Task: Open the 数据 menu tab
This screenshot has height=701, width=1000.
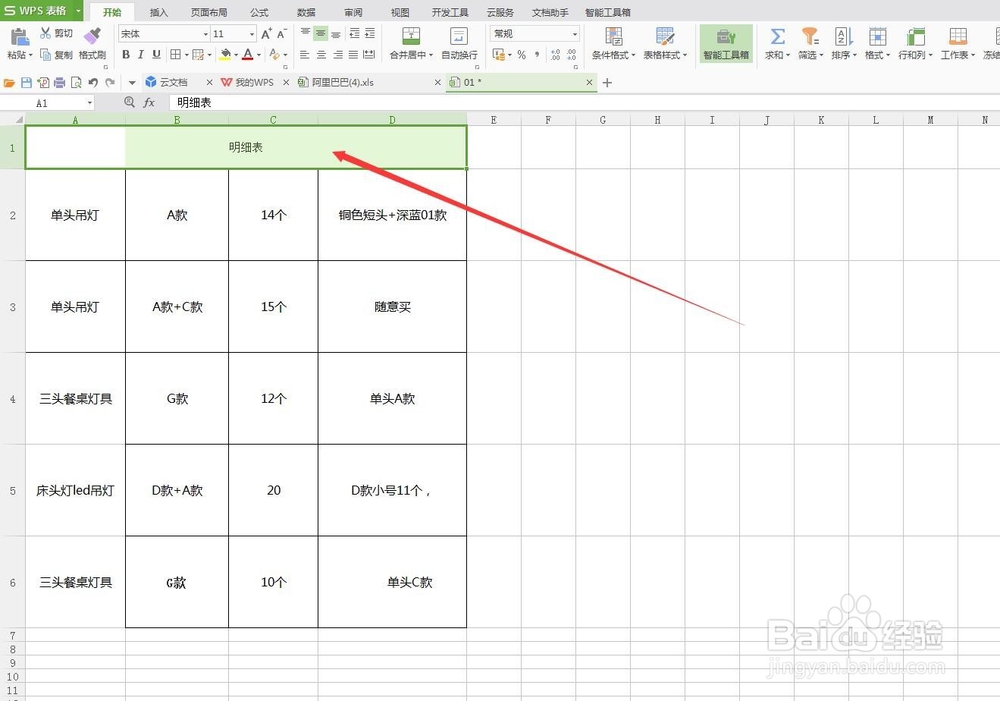Action: click(x=305, y=12)
